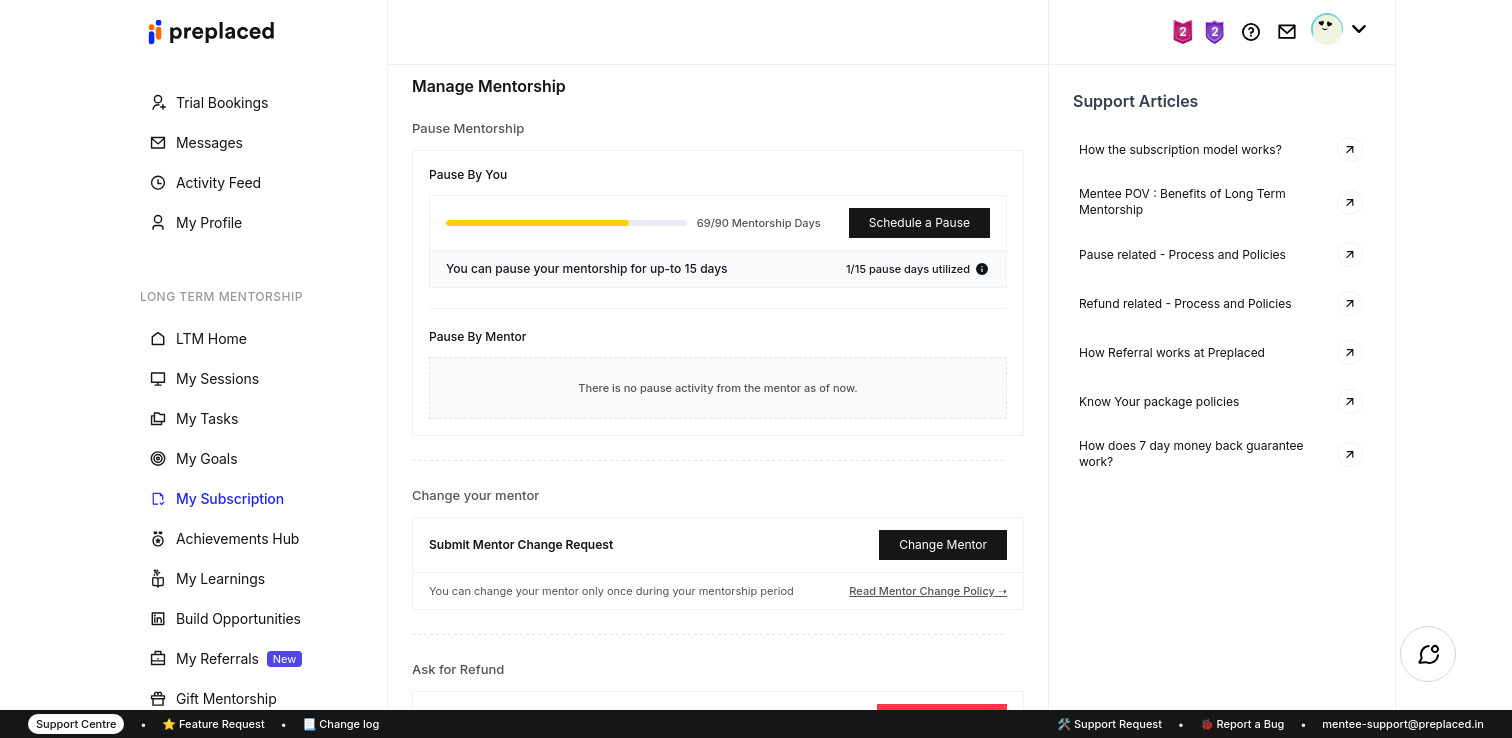Click the Preplaced logo
This screenshot has width=1512, height=738.
pos(211,32)
